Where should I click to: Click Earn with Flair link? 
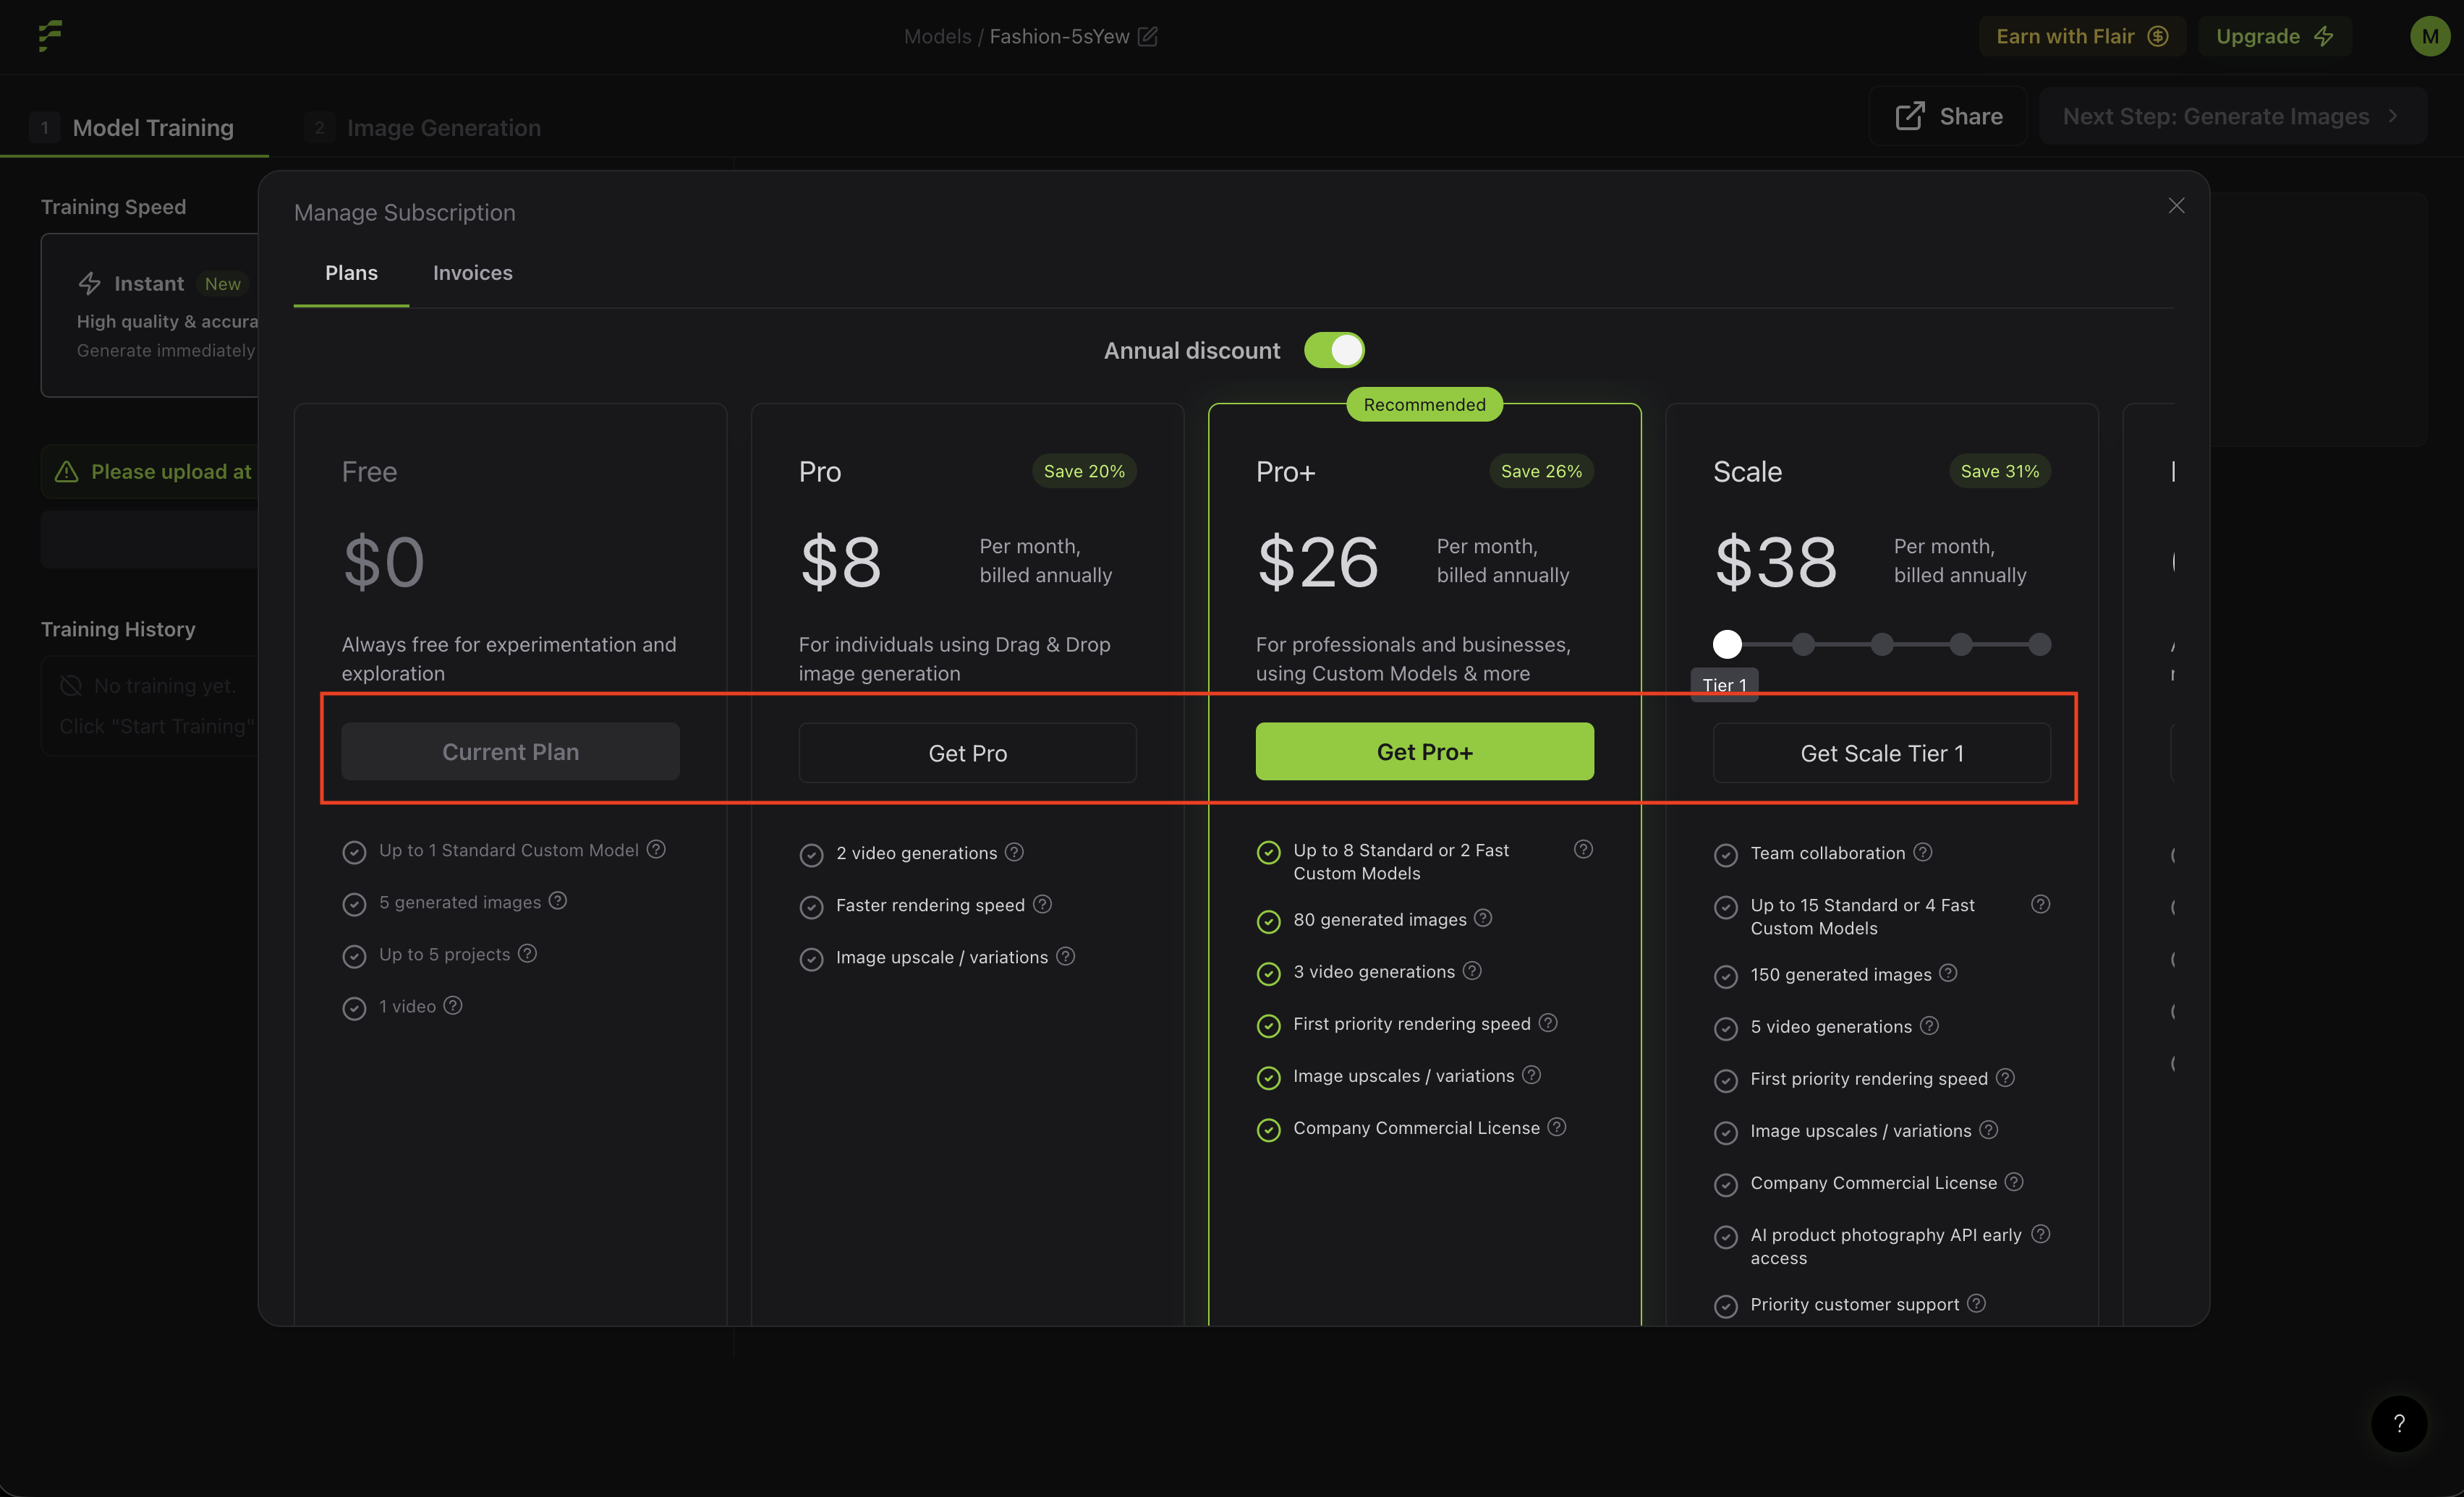click(x=2081, y=37)
